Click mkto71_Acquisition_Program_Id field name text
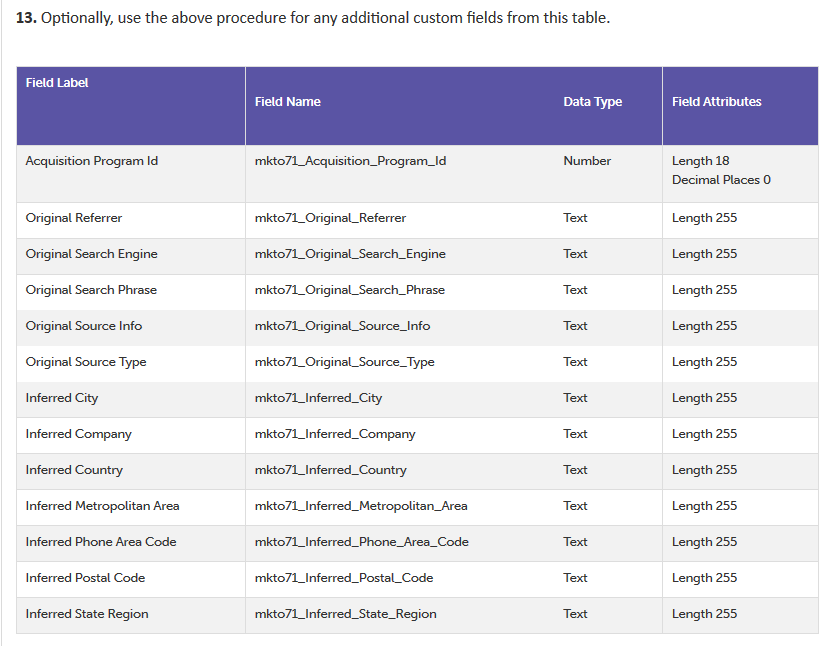The image size is (832, 646). (350, 161)
